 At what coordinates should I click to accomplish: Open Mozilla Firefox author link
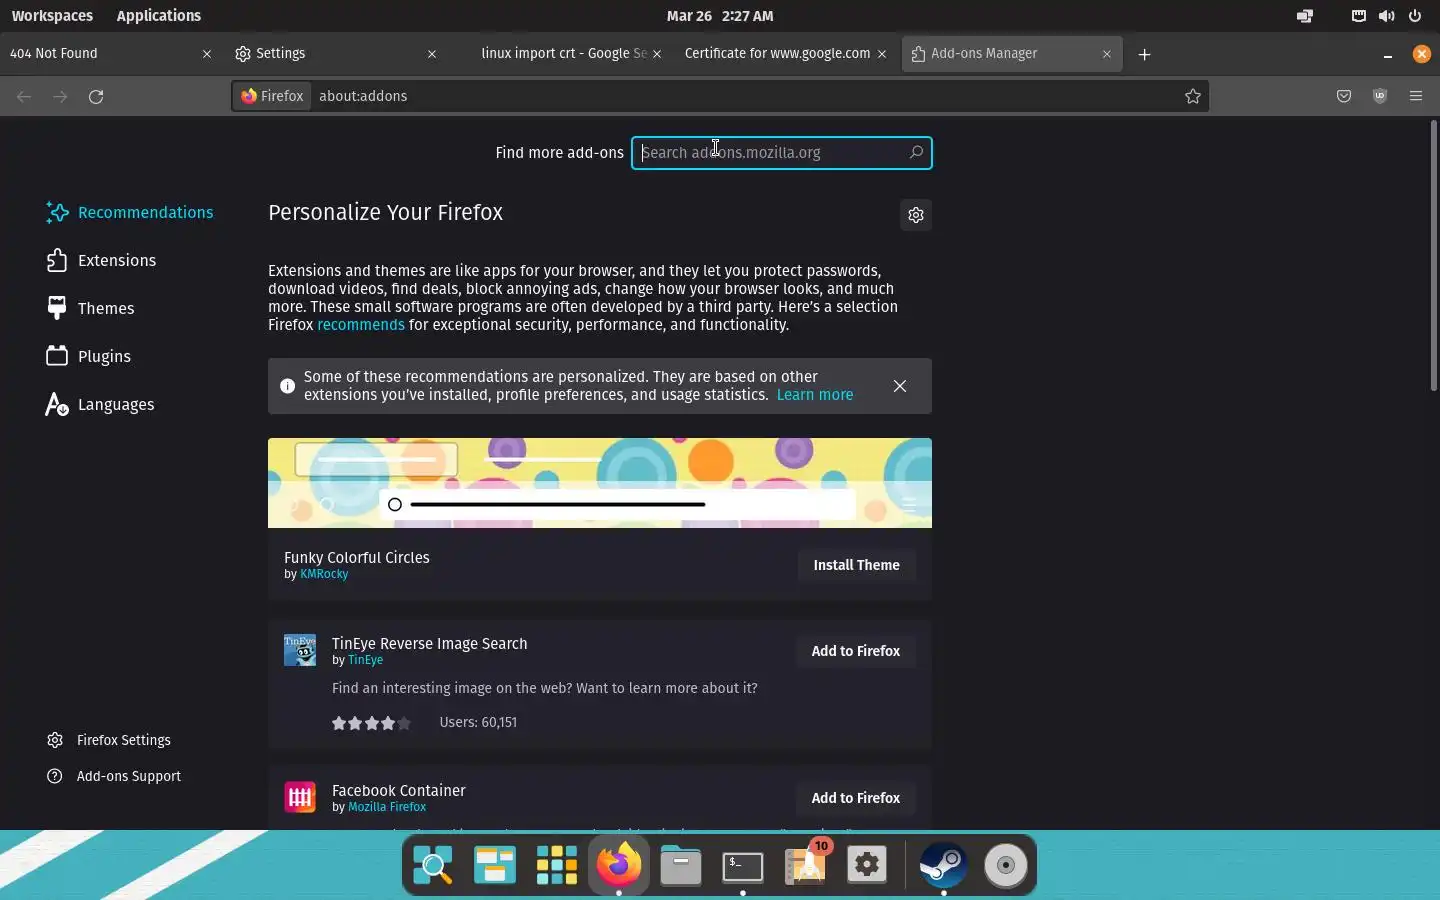(x=387, y=807)
